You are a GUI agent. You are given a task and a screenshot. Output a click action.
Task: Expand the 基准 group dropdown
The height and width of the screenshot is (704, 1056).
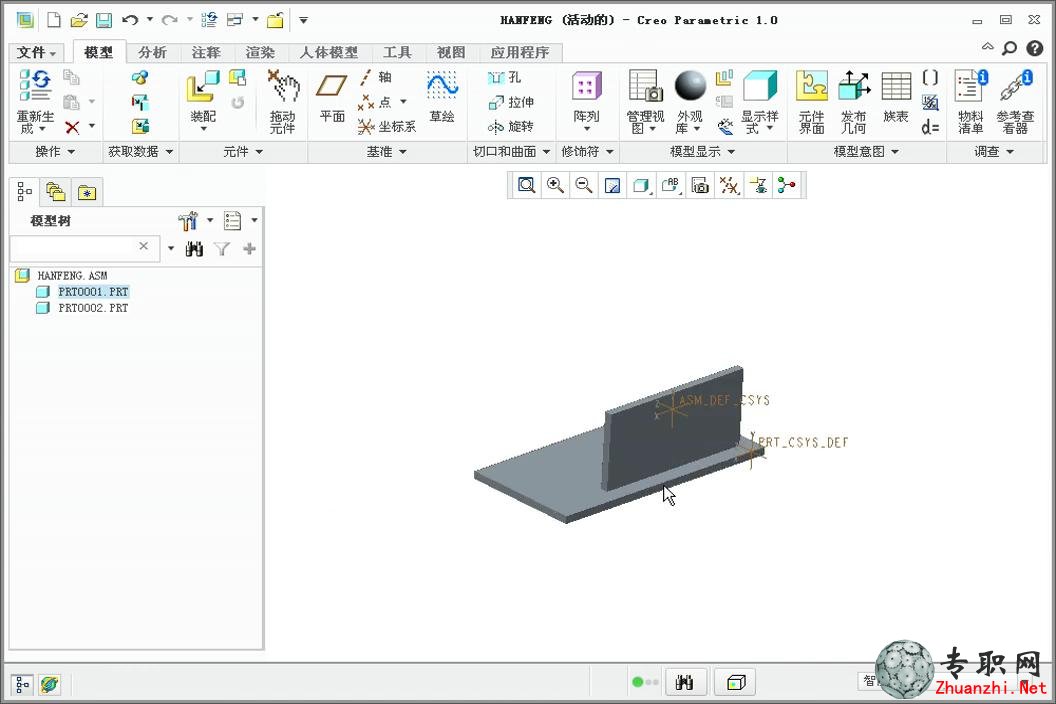[x=387, y=152]
